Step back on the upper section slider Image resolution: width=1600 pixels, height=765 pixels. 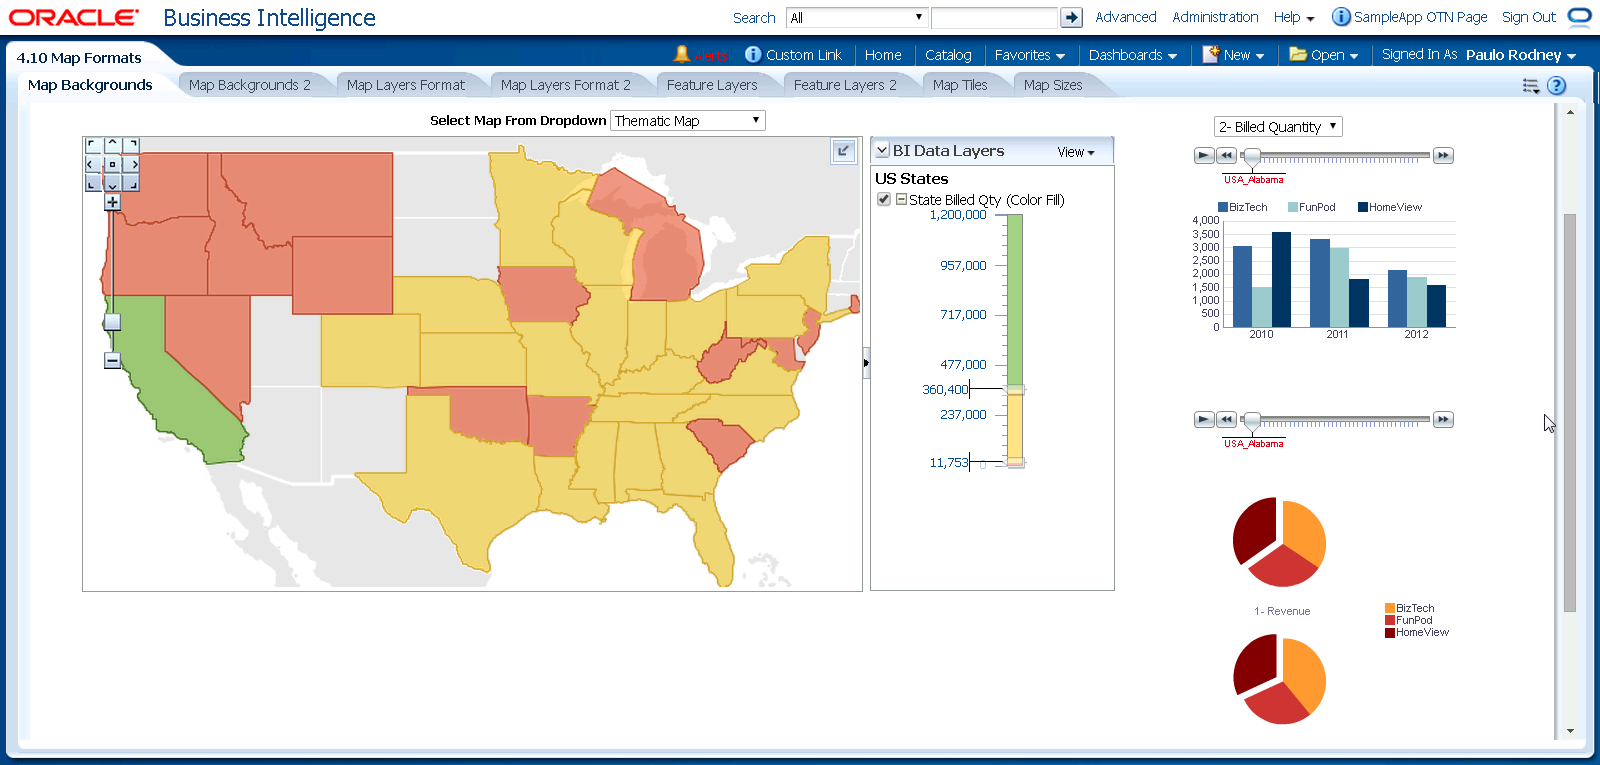coord(1227,155)
